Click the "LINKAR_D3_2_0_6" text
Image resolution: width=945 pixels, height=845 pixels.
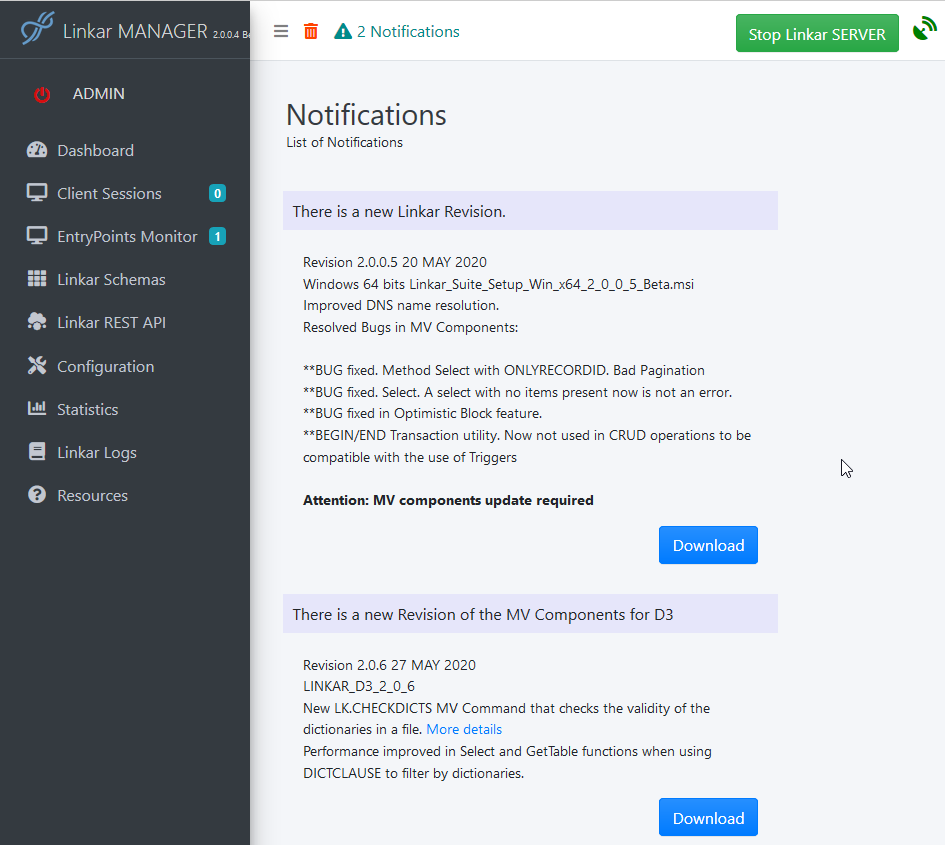(x=359, y=686)
